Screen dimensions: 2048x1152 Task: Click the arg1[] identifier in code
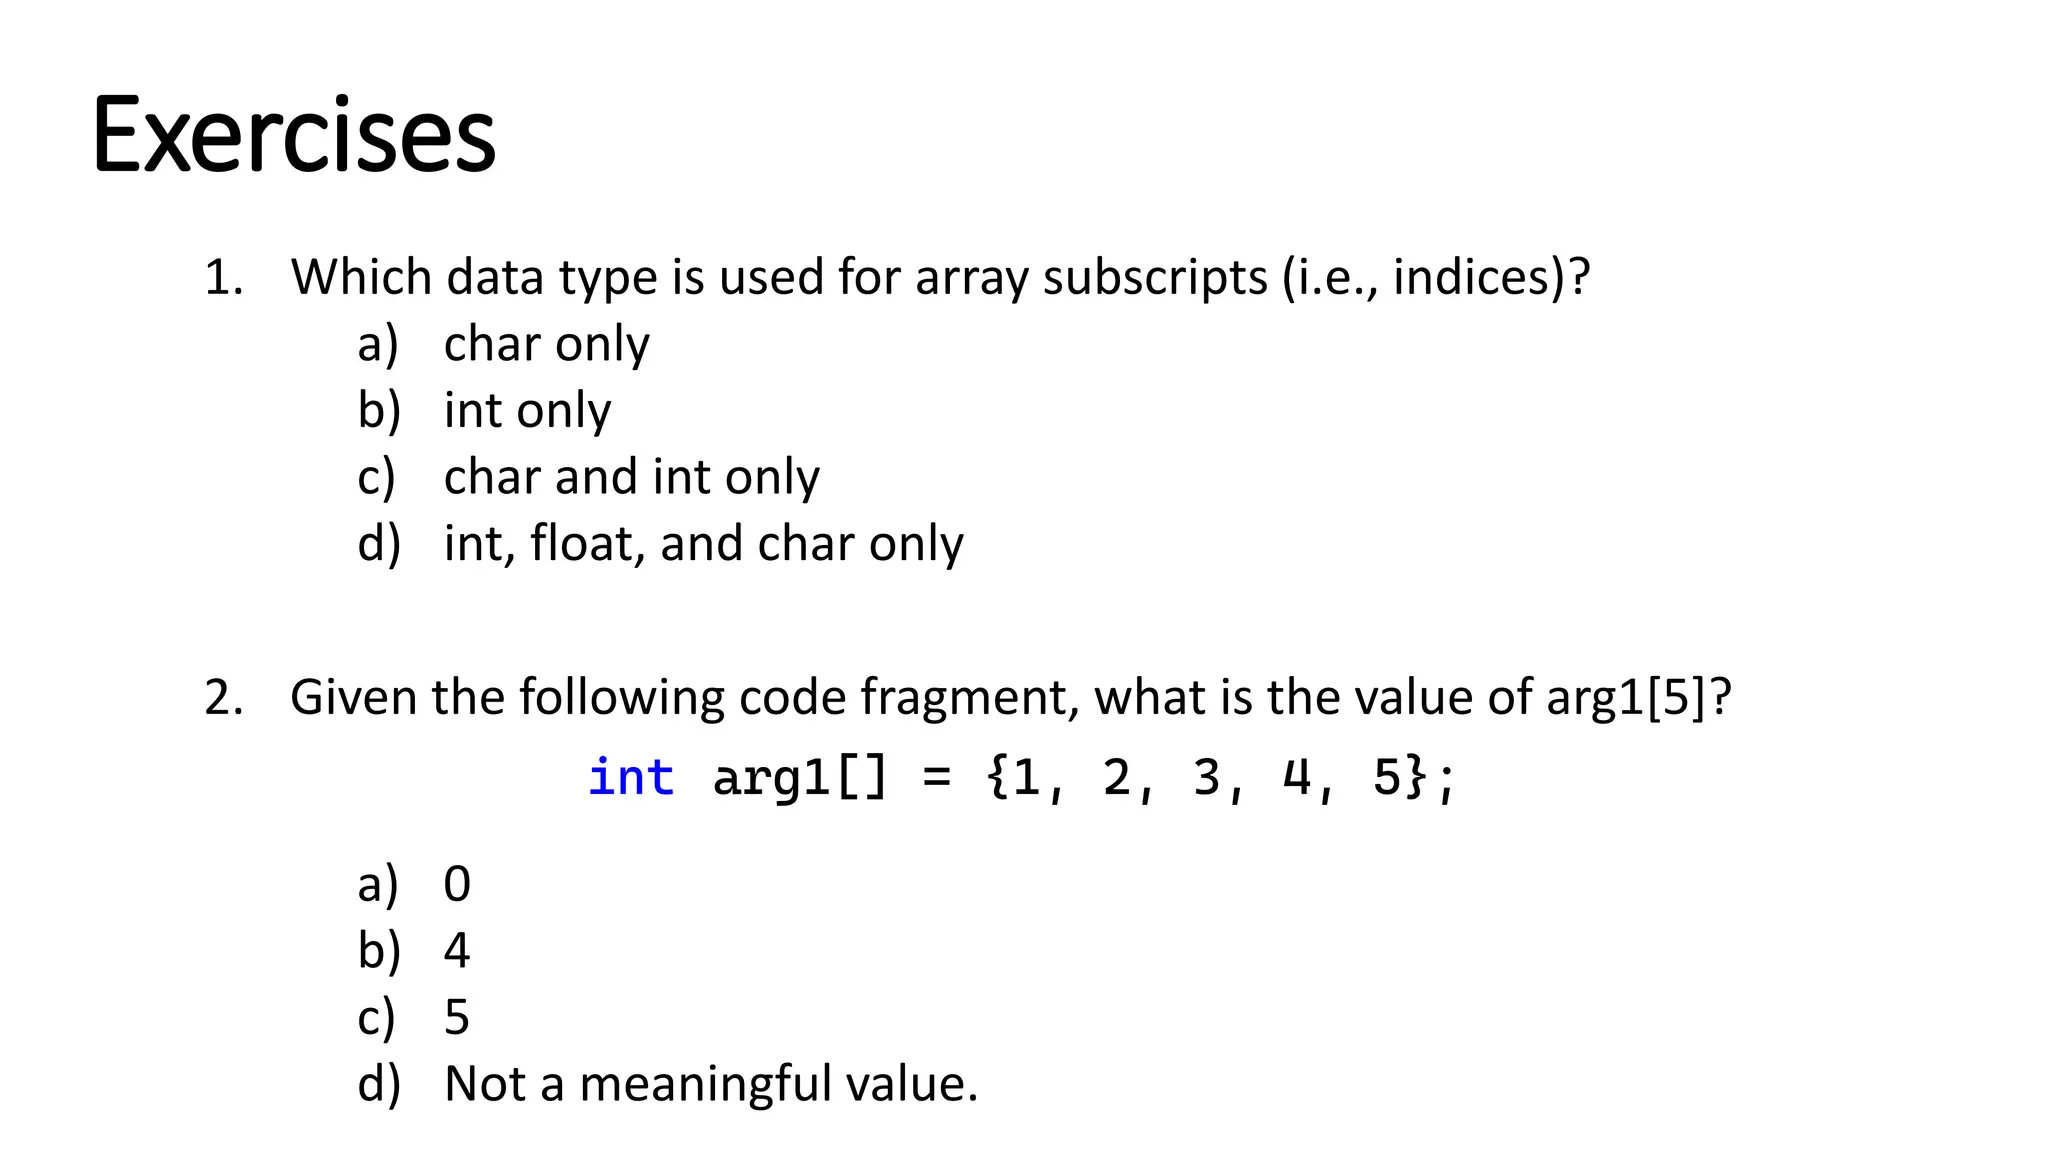coord(800,779)
